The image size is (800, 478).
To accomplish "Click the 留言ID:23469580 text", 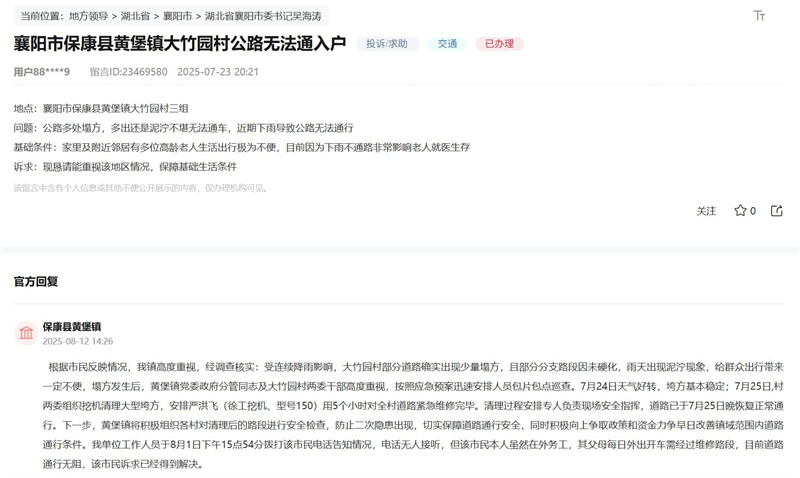I will [129, 72].
